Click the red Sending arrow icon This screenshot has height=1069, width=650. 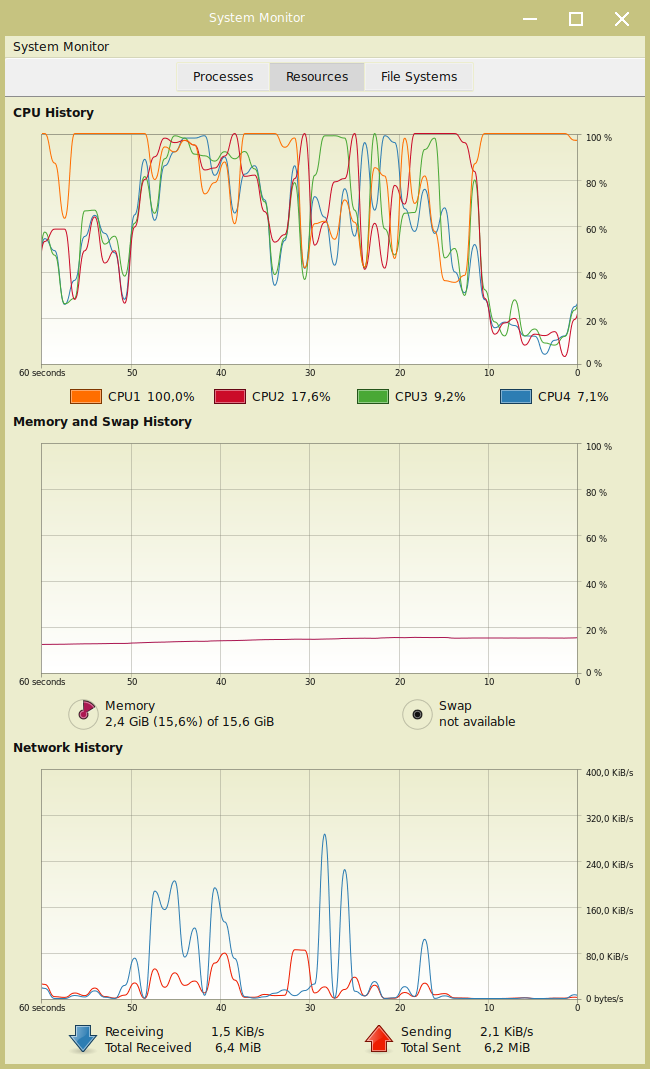pos(379,1038)
